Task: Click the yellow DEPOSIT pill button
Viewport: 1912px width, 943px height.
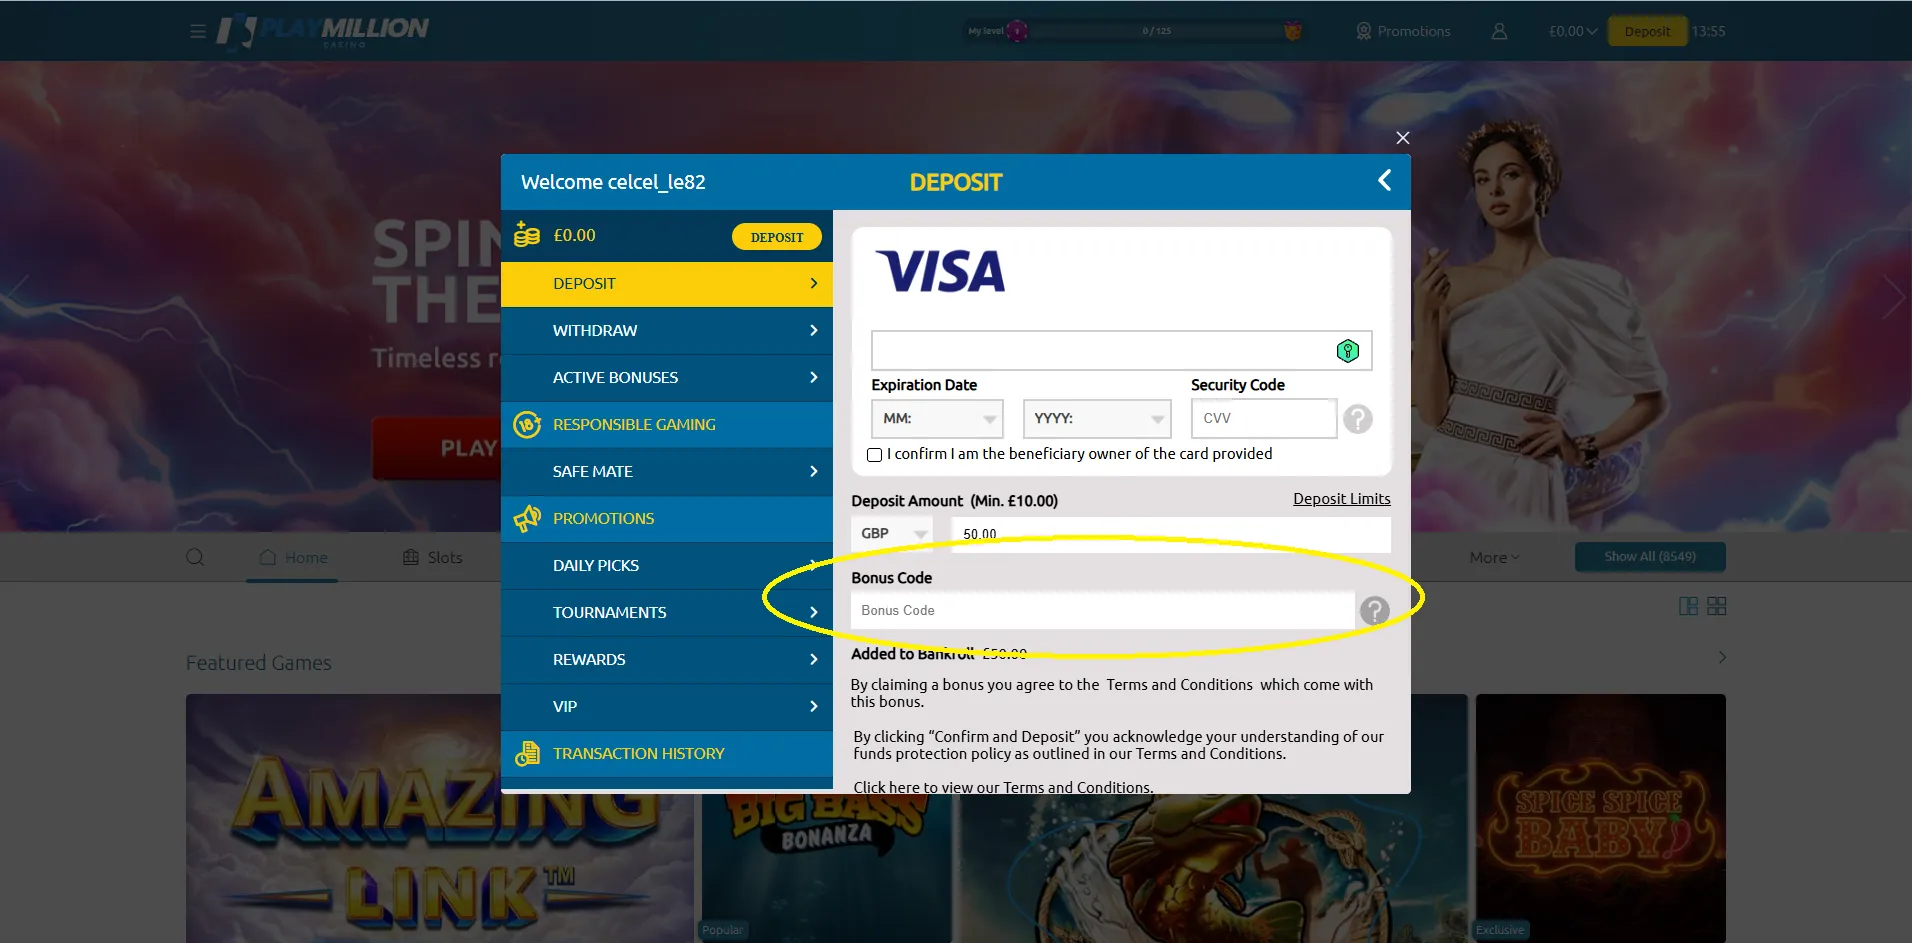Action: 777,237
